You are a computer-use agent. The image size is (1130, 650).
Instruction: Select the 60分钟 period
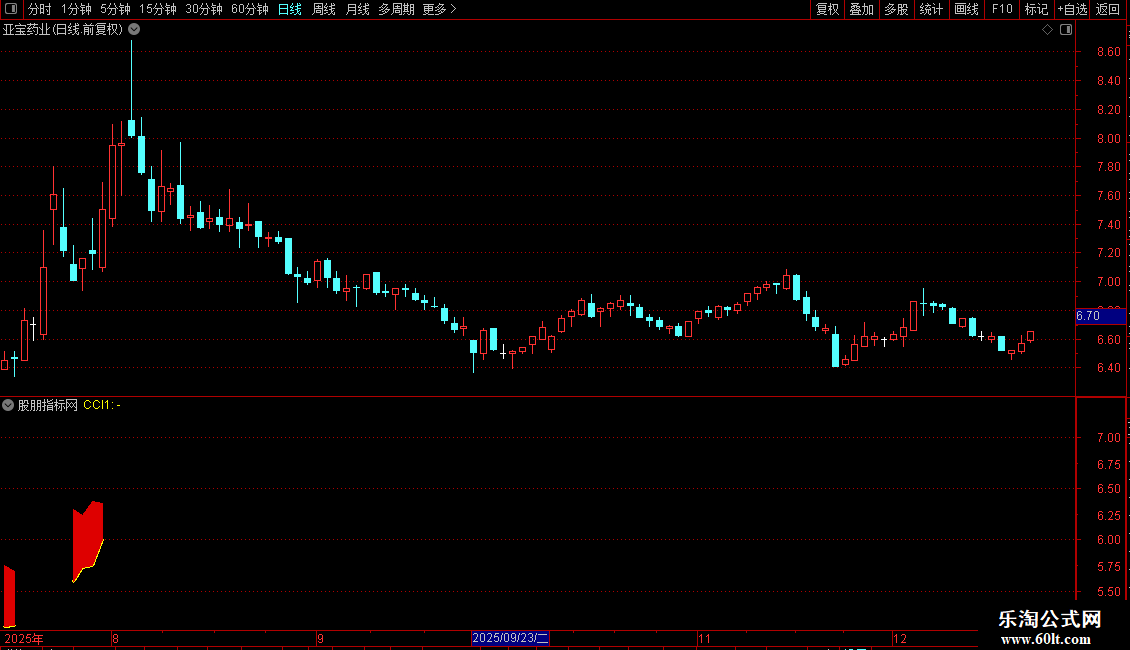[x=249, y=9]
